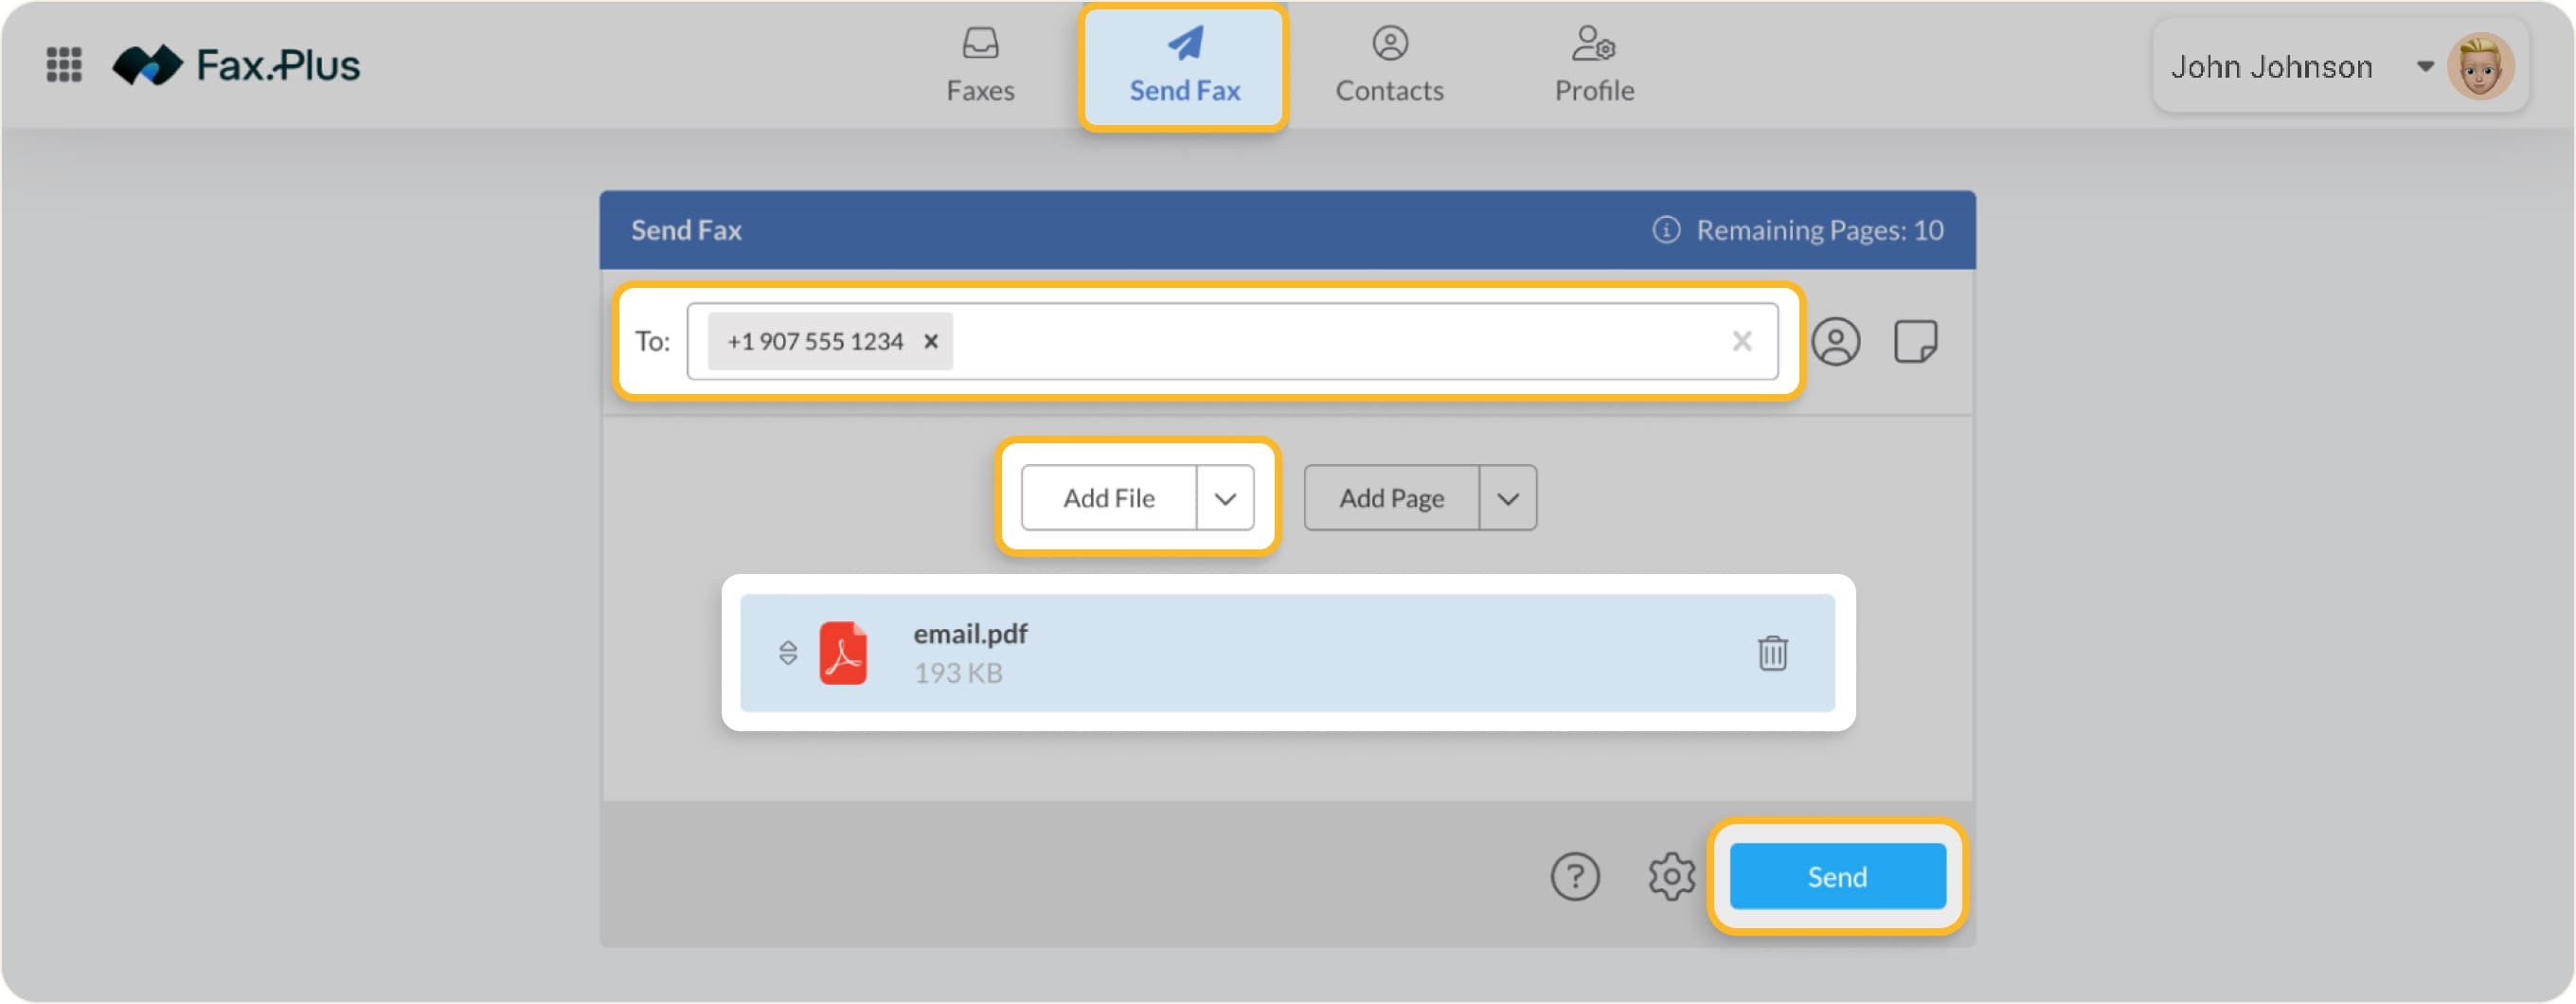The height and width of the screenshot is (1004, 2576).
Task: Open the Contacts section icon
Action: [x=1389, y=42]
